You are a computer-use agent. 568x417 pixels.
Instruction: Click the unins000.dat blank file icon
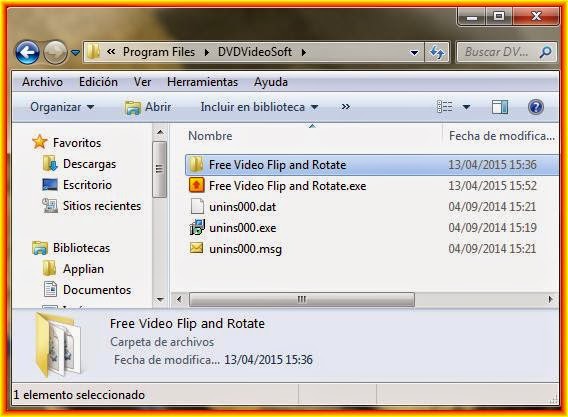click(x=197, y=206)
